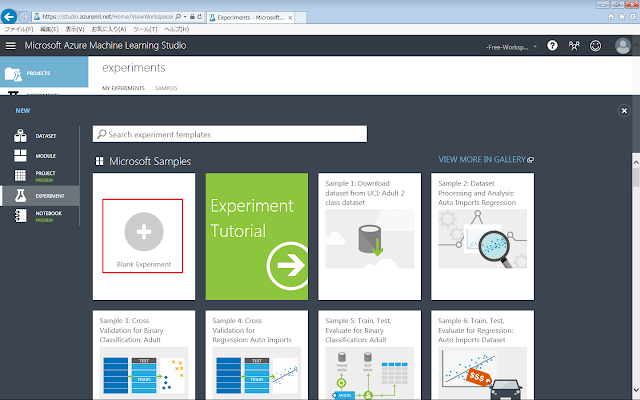Viewport: 640px width, 400px height.
Task: Click the external link icon beside gallery
Action: click(531, 160)
